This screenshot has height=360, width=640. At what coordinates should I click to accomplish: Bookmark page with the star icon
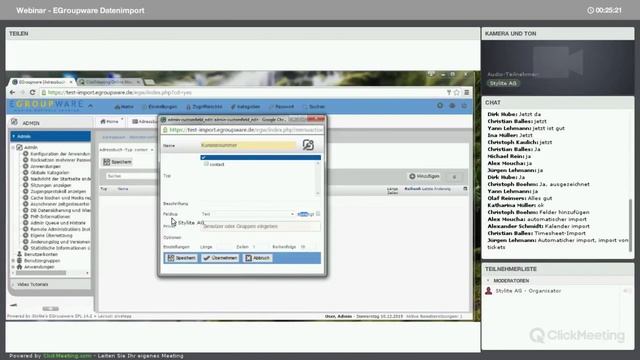pyautogui.click(x=457, y=93)
